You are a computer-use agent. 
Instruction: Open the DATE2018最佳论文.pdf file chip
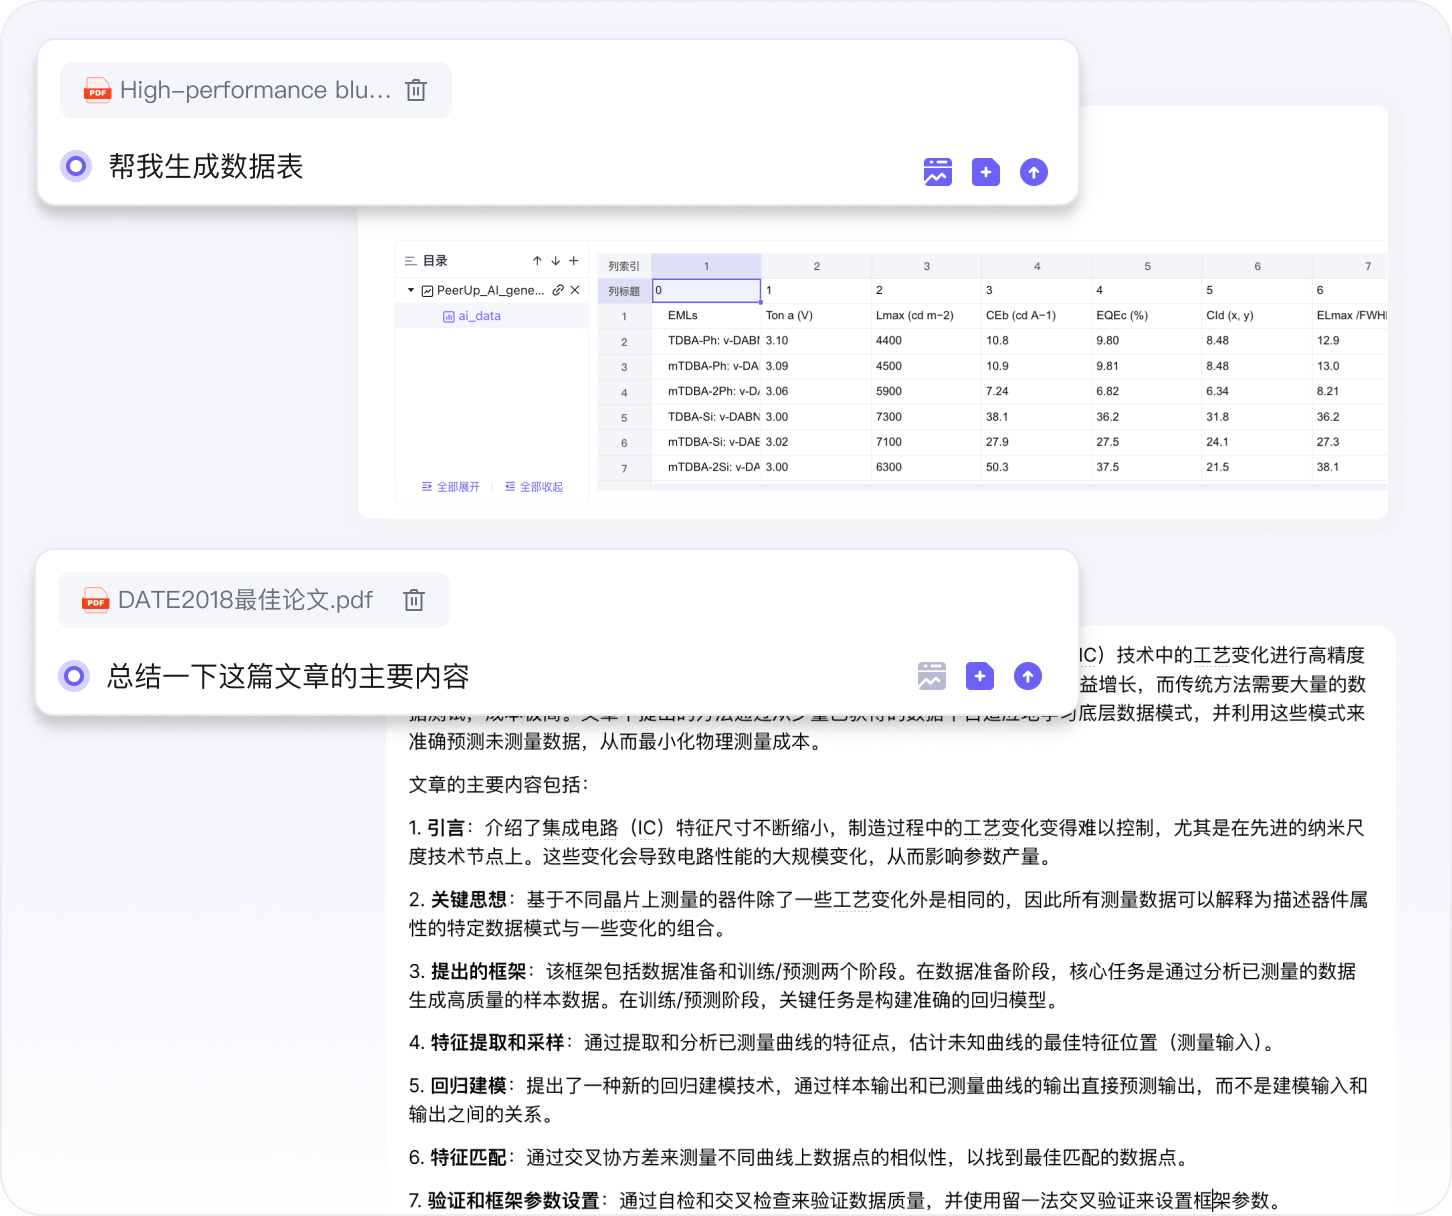coord(253,600)
